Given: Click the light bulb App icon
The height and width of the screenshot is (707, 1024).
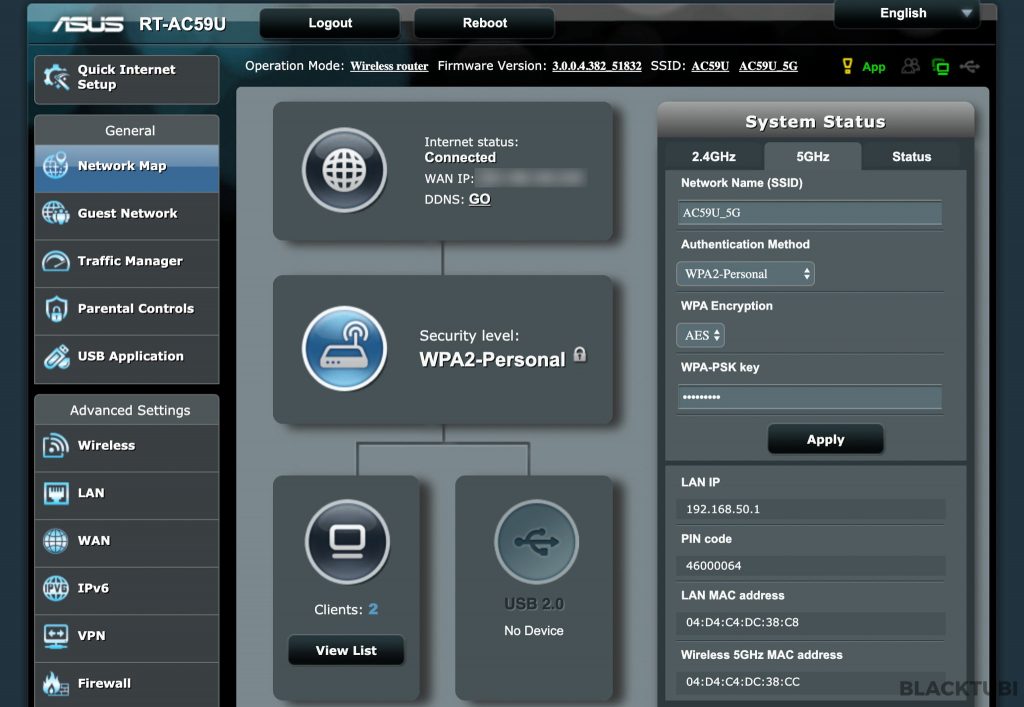Looking at the screenshot, I should [847, 66].
